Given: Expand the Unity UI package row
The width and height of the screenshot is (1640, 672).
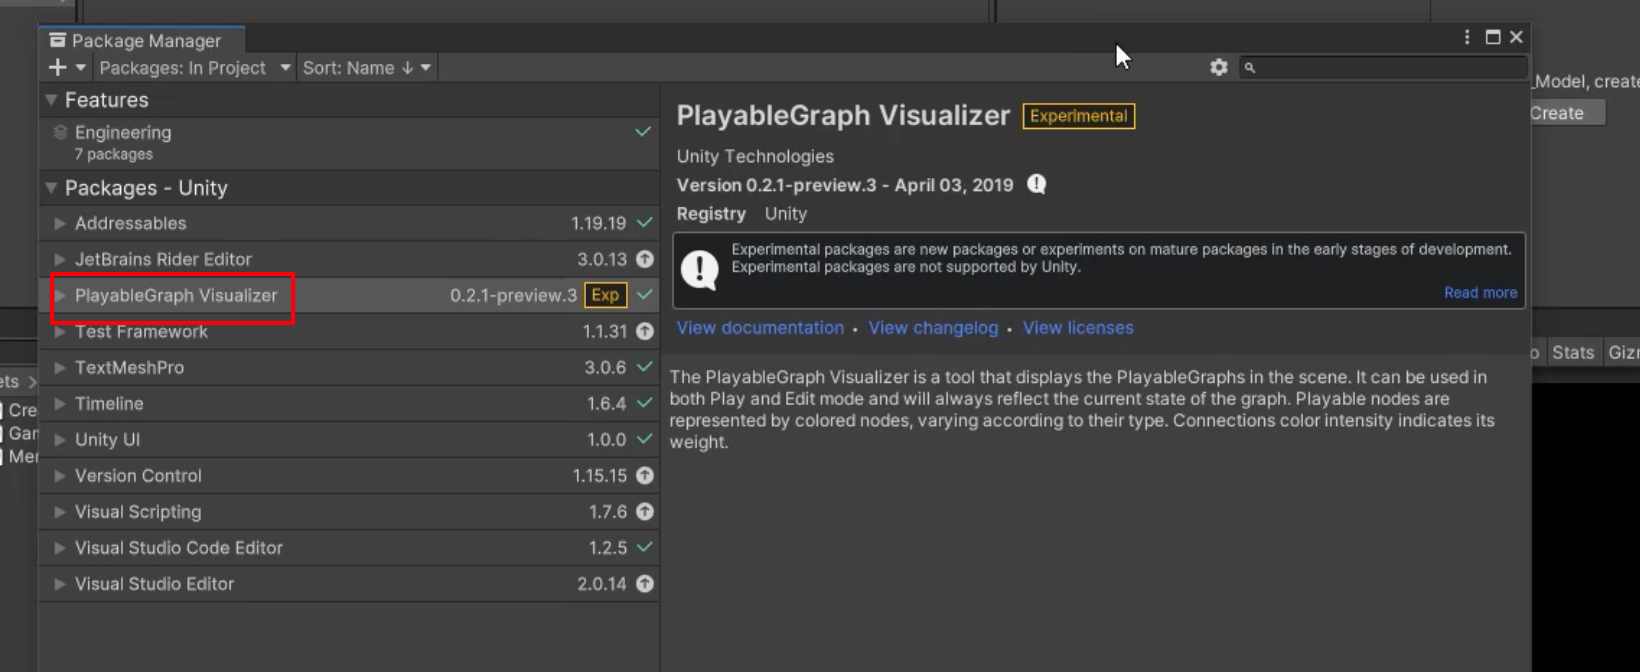Looking at the screenshot, I should [x=60, y=439].
